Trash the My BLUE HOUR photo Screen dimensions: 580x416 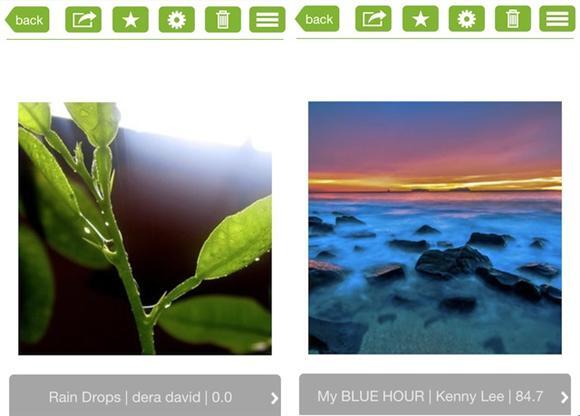tap(513, 18)
